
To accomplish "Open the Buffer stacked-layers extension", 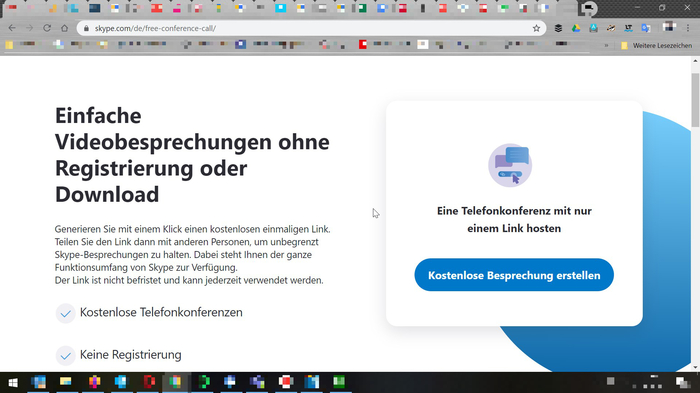I will (x=558, y=28).
